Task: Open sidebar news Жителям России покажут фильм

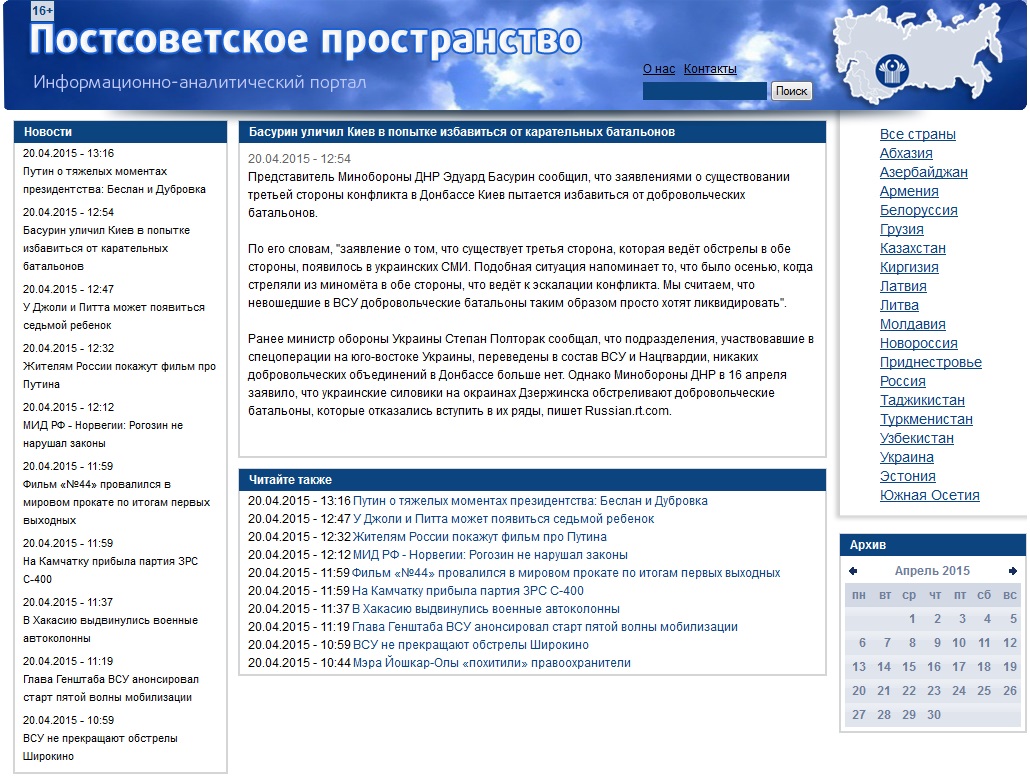Action: coord(119,375)
